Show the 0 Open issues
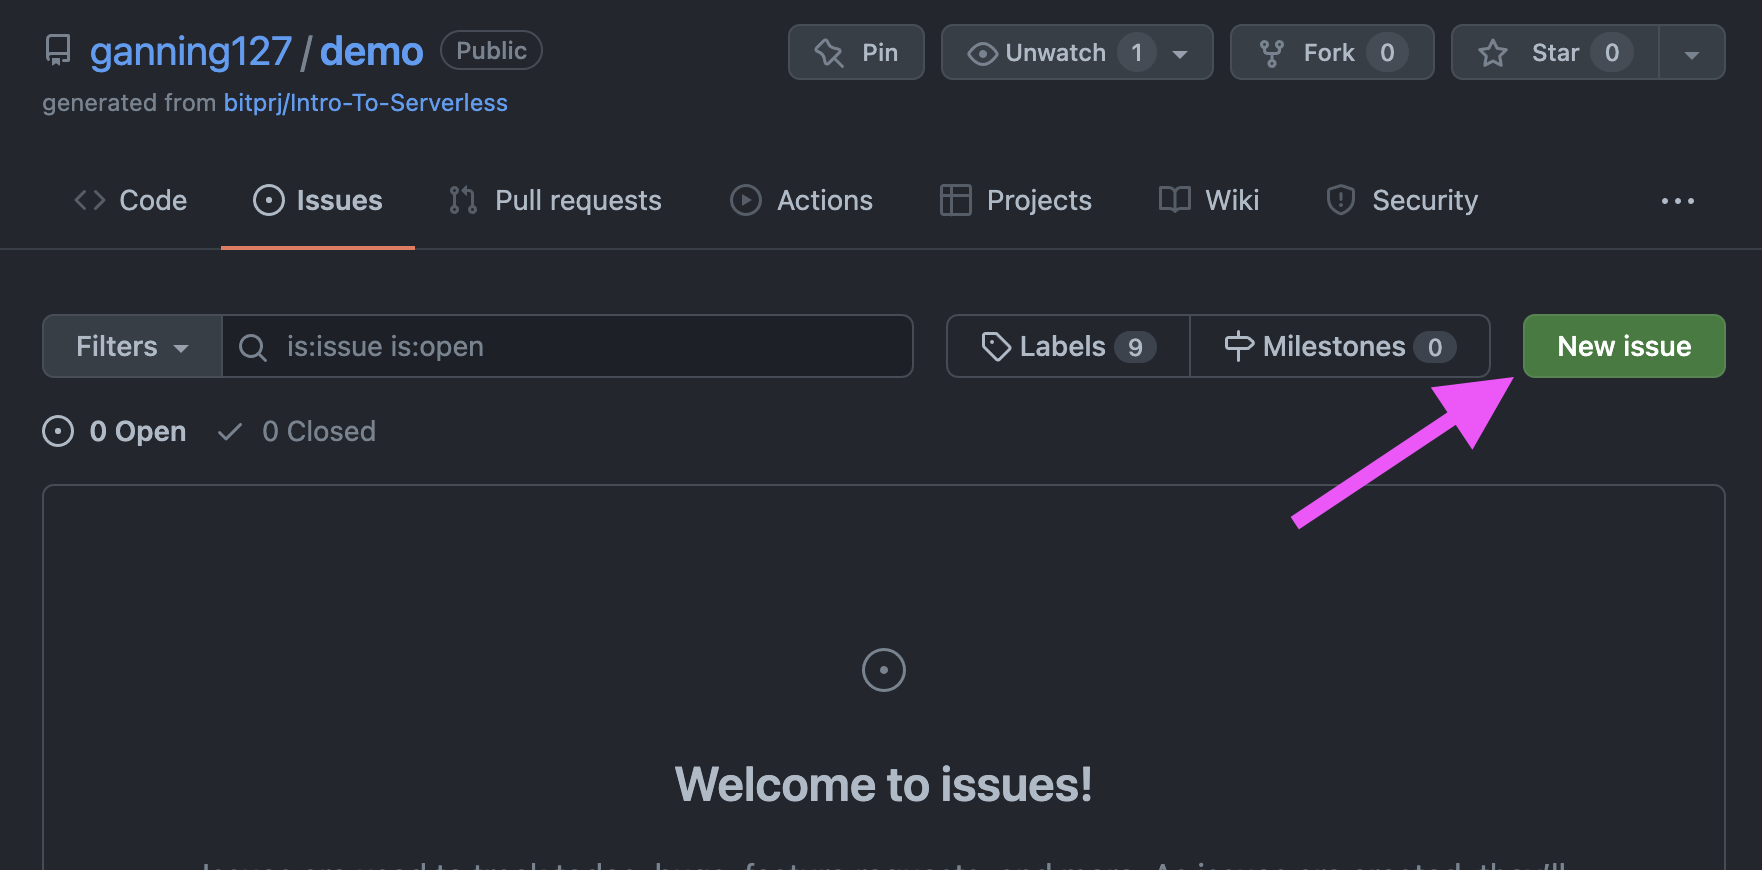 [114, 431]
